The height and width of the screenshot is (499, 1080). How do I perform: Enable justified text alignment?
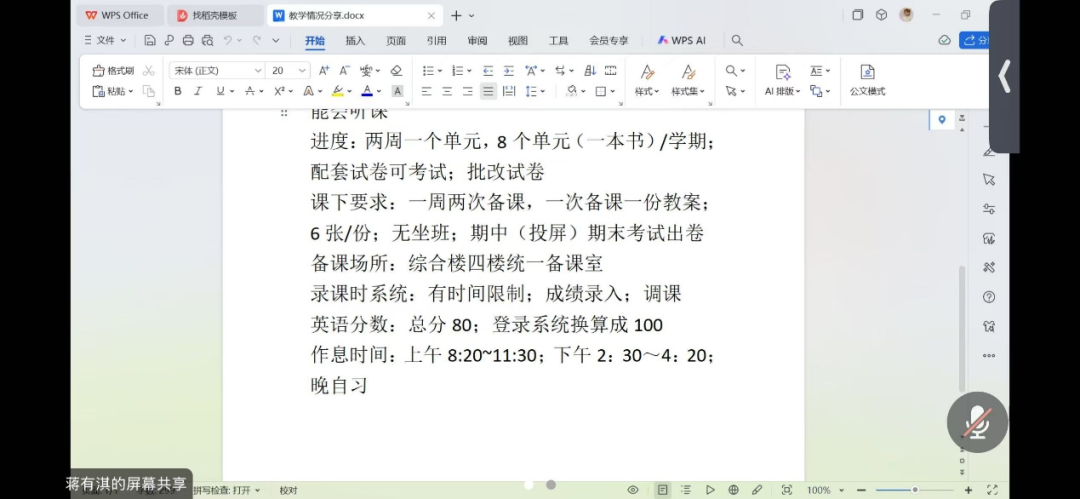(x=488, y=91)
